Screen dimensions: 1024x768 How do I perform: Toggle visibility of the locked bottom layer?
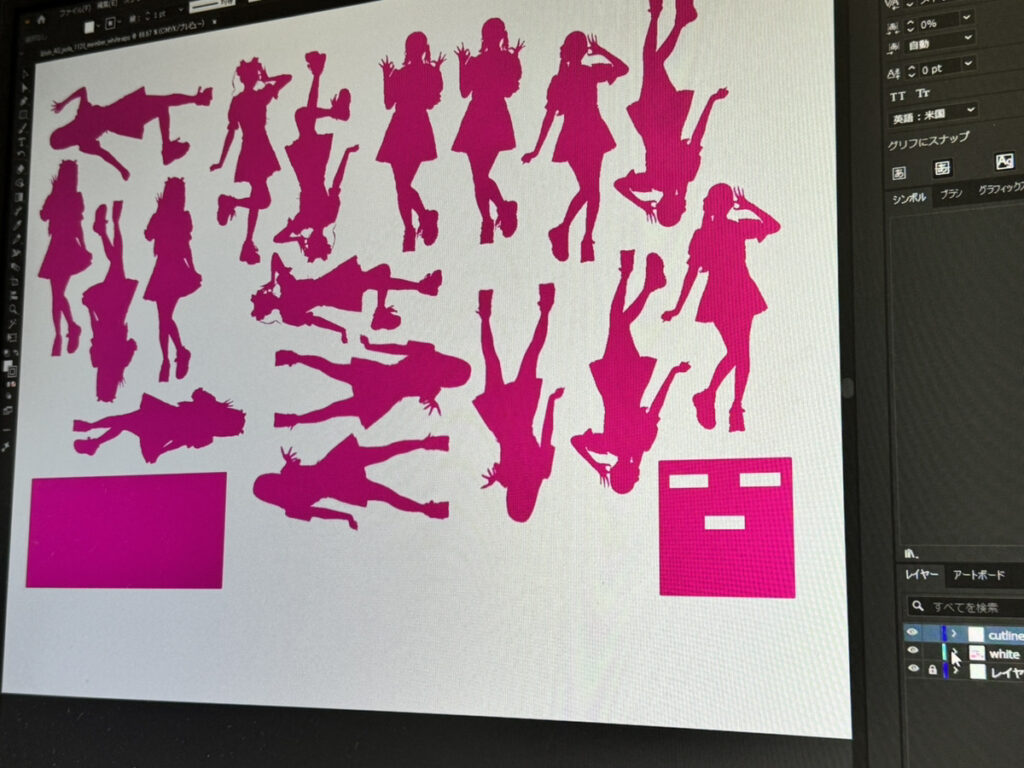pyautogui.click(x=912, y=670)
